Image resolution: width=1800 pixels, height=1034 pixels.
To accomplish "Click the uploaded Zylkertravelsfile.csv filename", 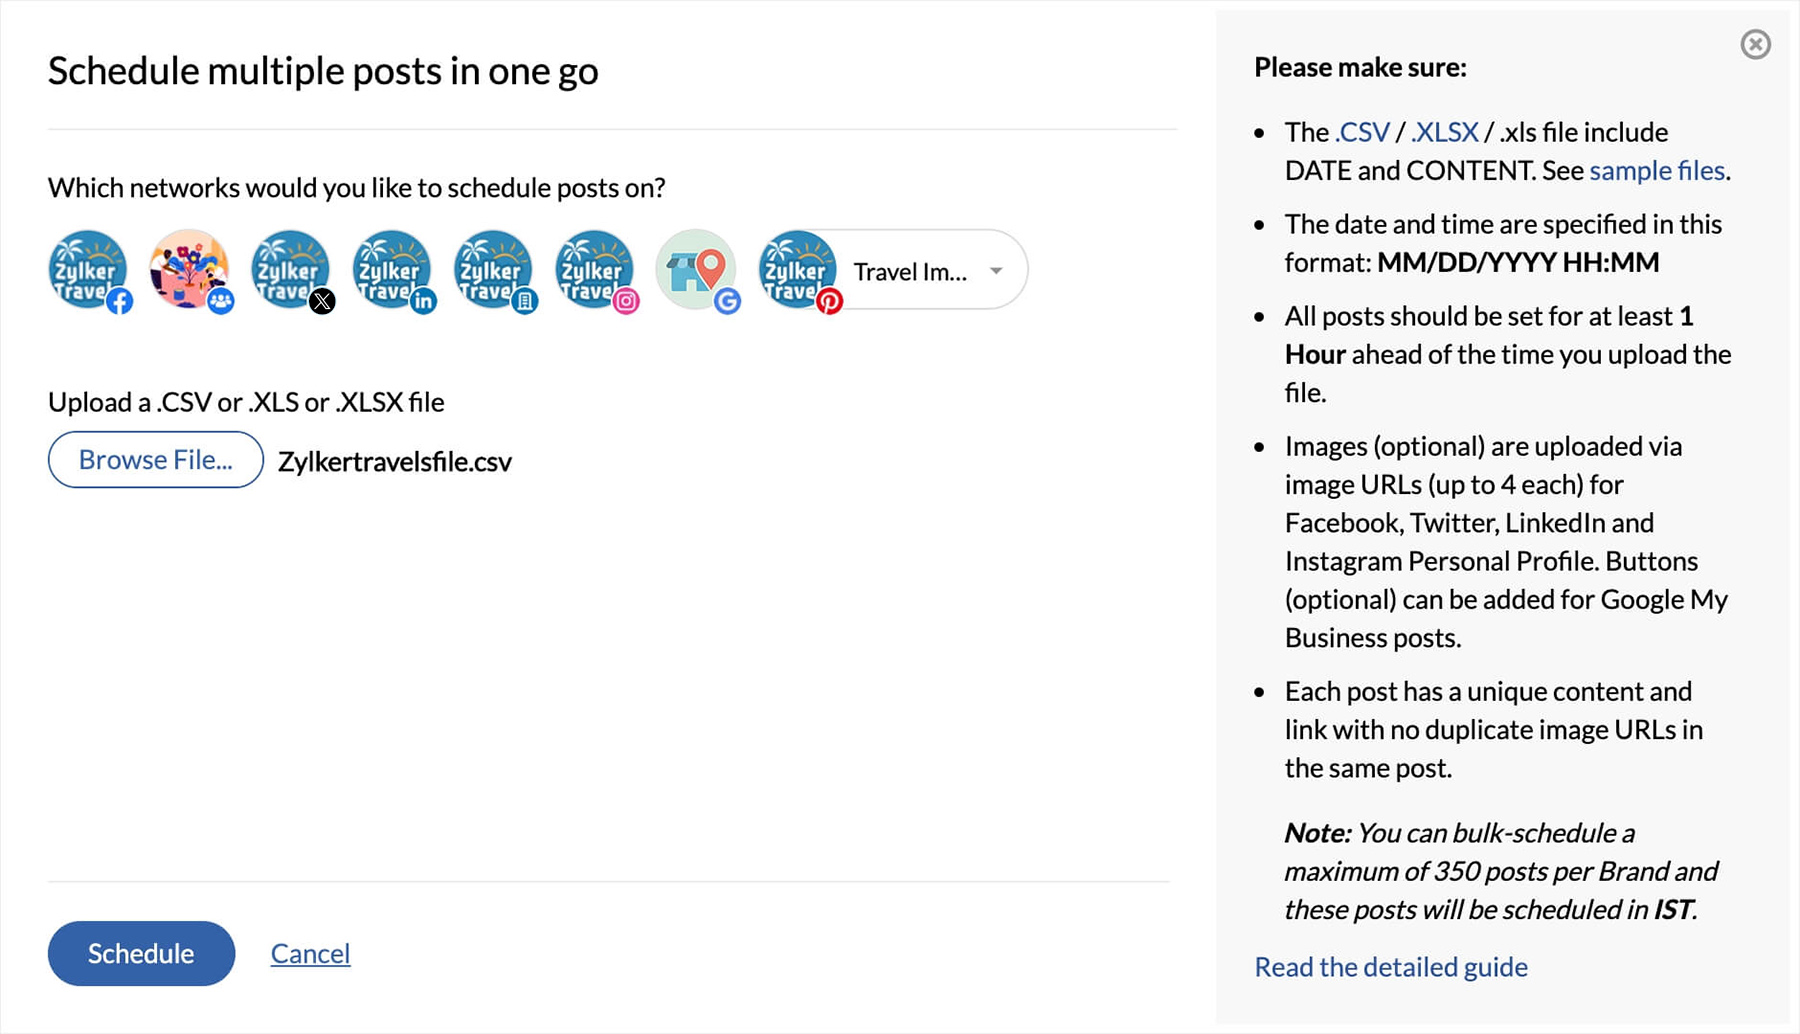I will pyautogui.click(x=395, y=462).
